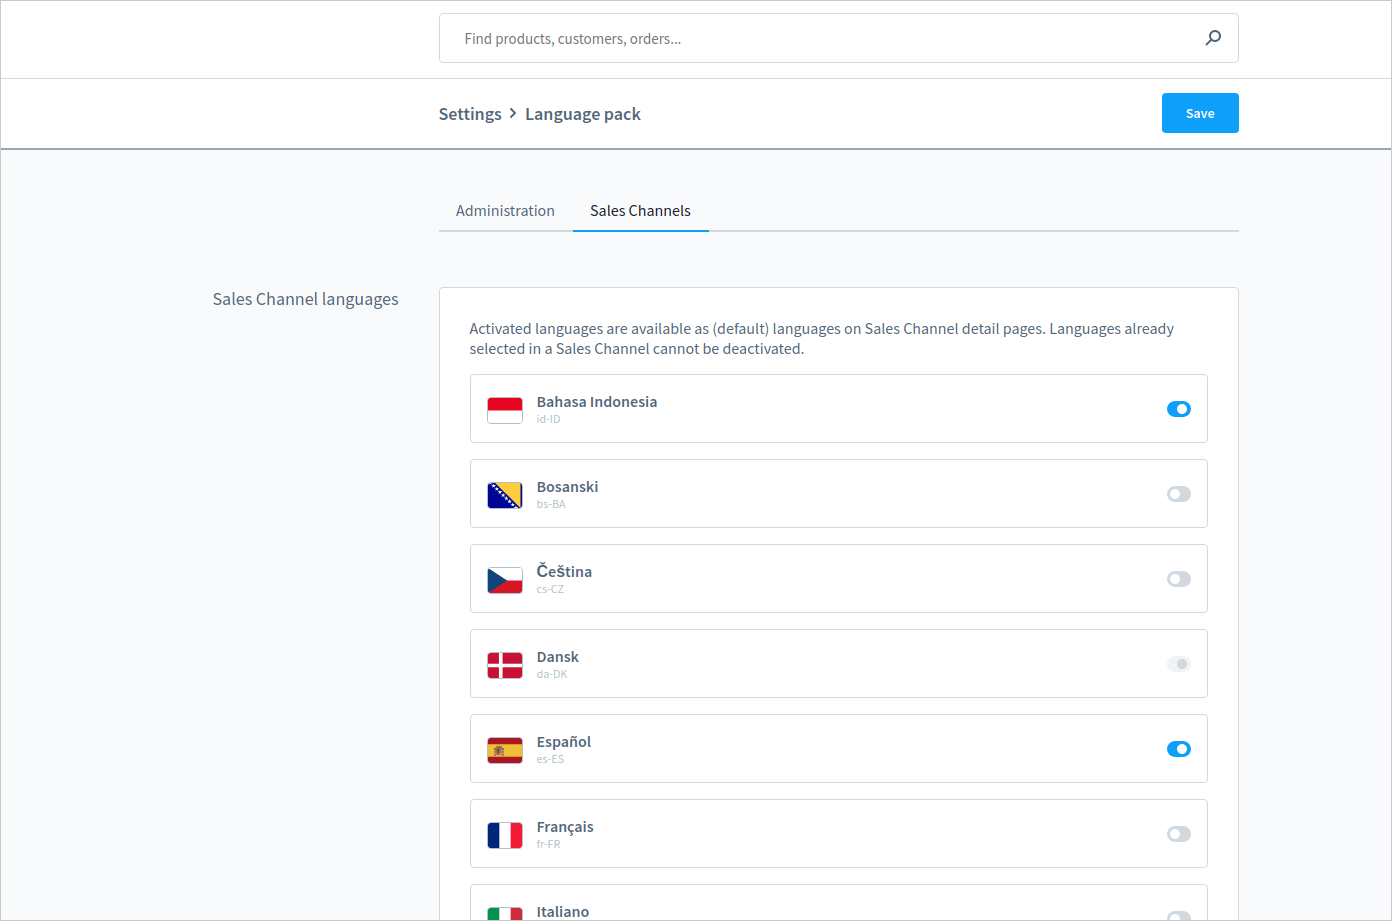Click the Sales Channel languages heading
1392x921 pixels.
pyautogui.click(x=305, y=299)
